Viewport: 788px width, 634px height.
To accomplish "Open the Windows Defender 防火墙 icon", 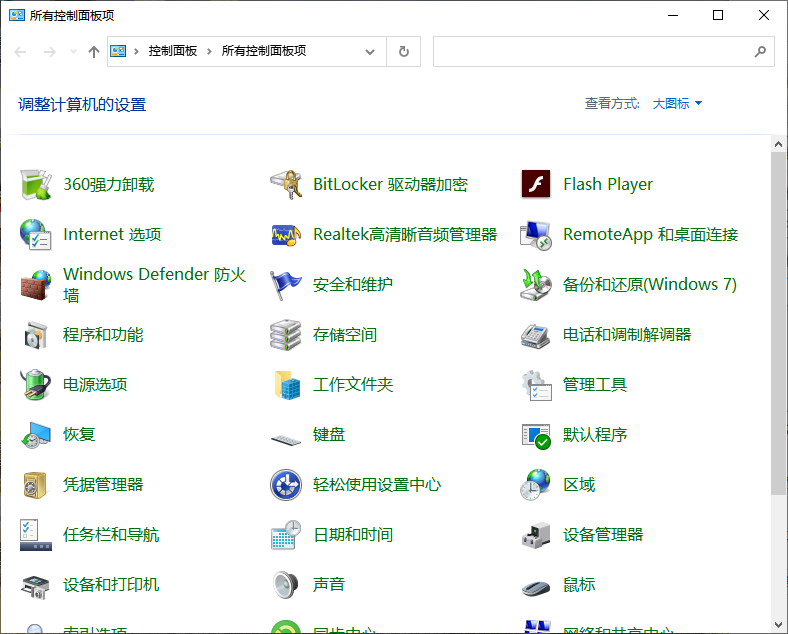I will (x=36, y=284).
